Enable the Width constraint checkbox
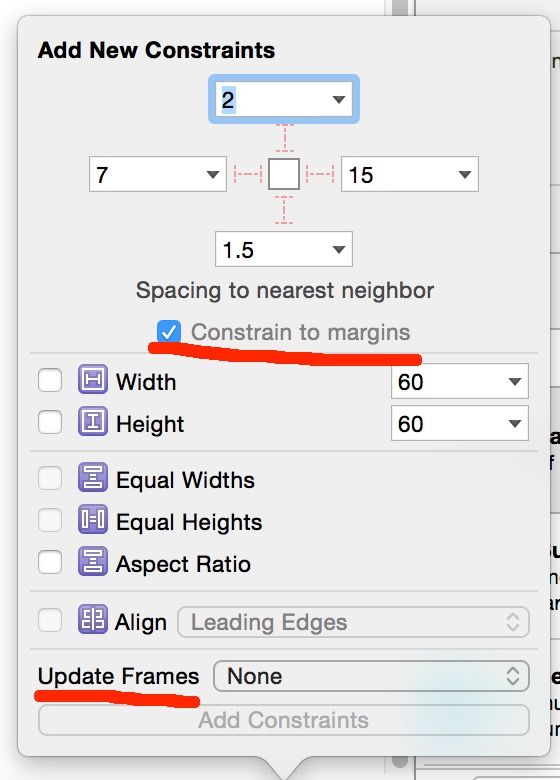The height and width of the screenshot is (780, 560). point(50,381)
